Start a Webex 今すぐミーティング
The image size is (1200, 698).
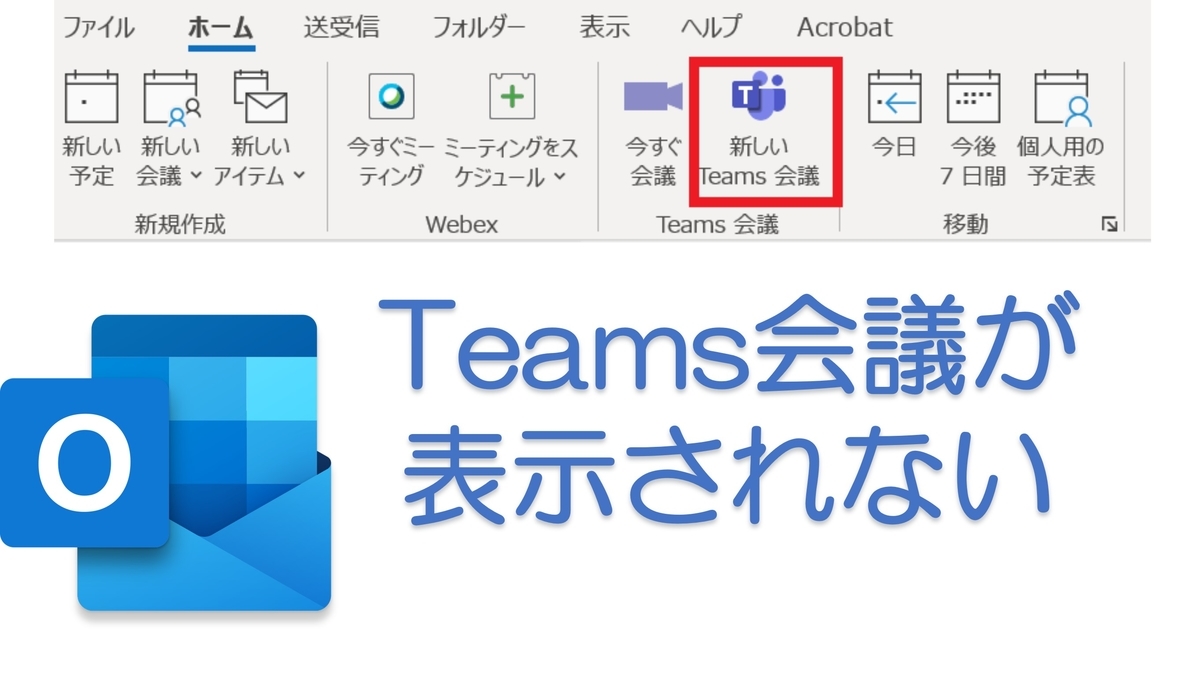click(x=391, y=130)
